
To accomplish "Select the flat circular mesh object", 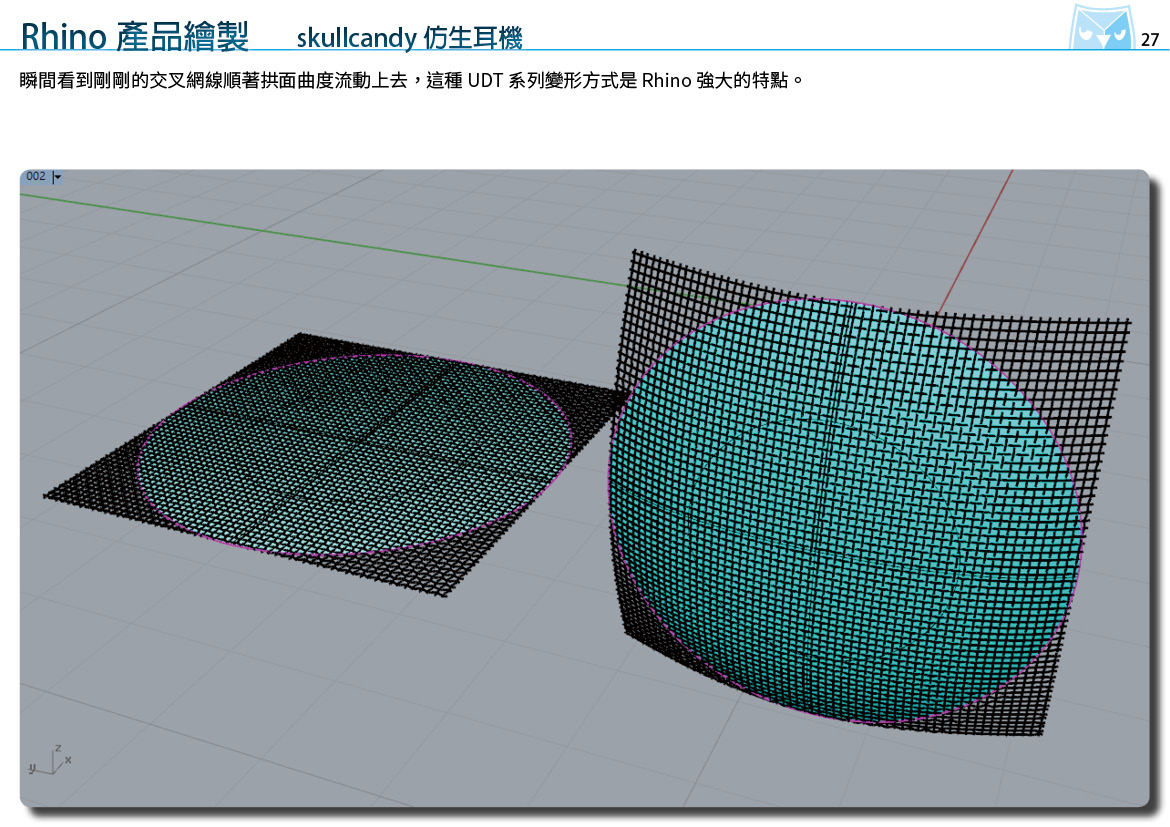I will [355, 455].
